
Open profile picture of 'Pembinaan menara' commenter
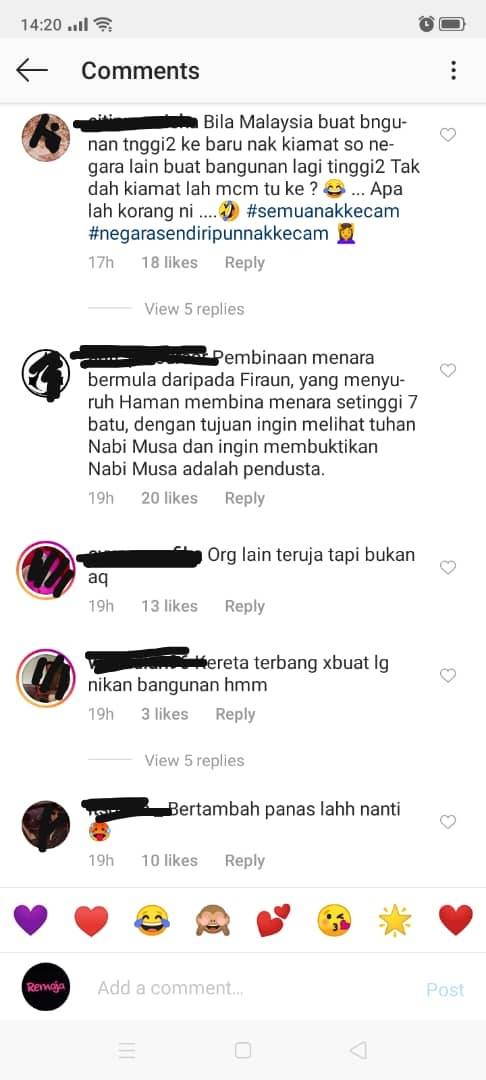(45, 374)
